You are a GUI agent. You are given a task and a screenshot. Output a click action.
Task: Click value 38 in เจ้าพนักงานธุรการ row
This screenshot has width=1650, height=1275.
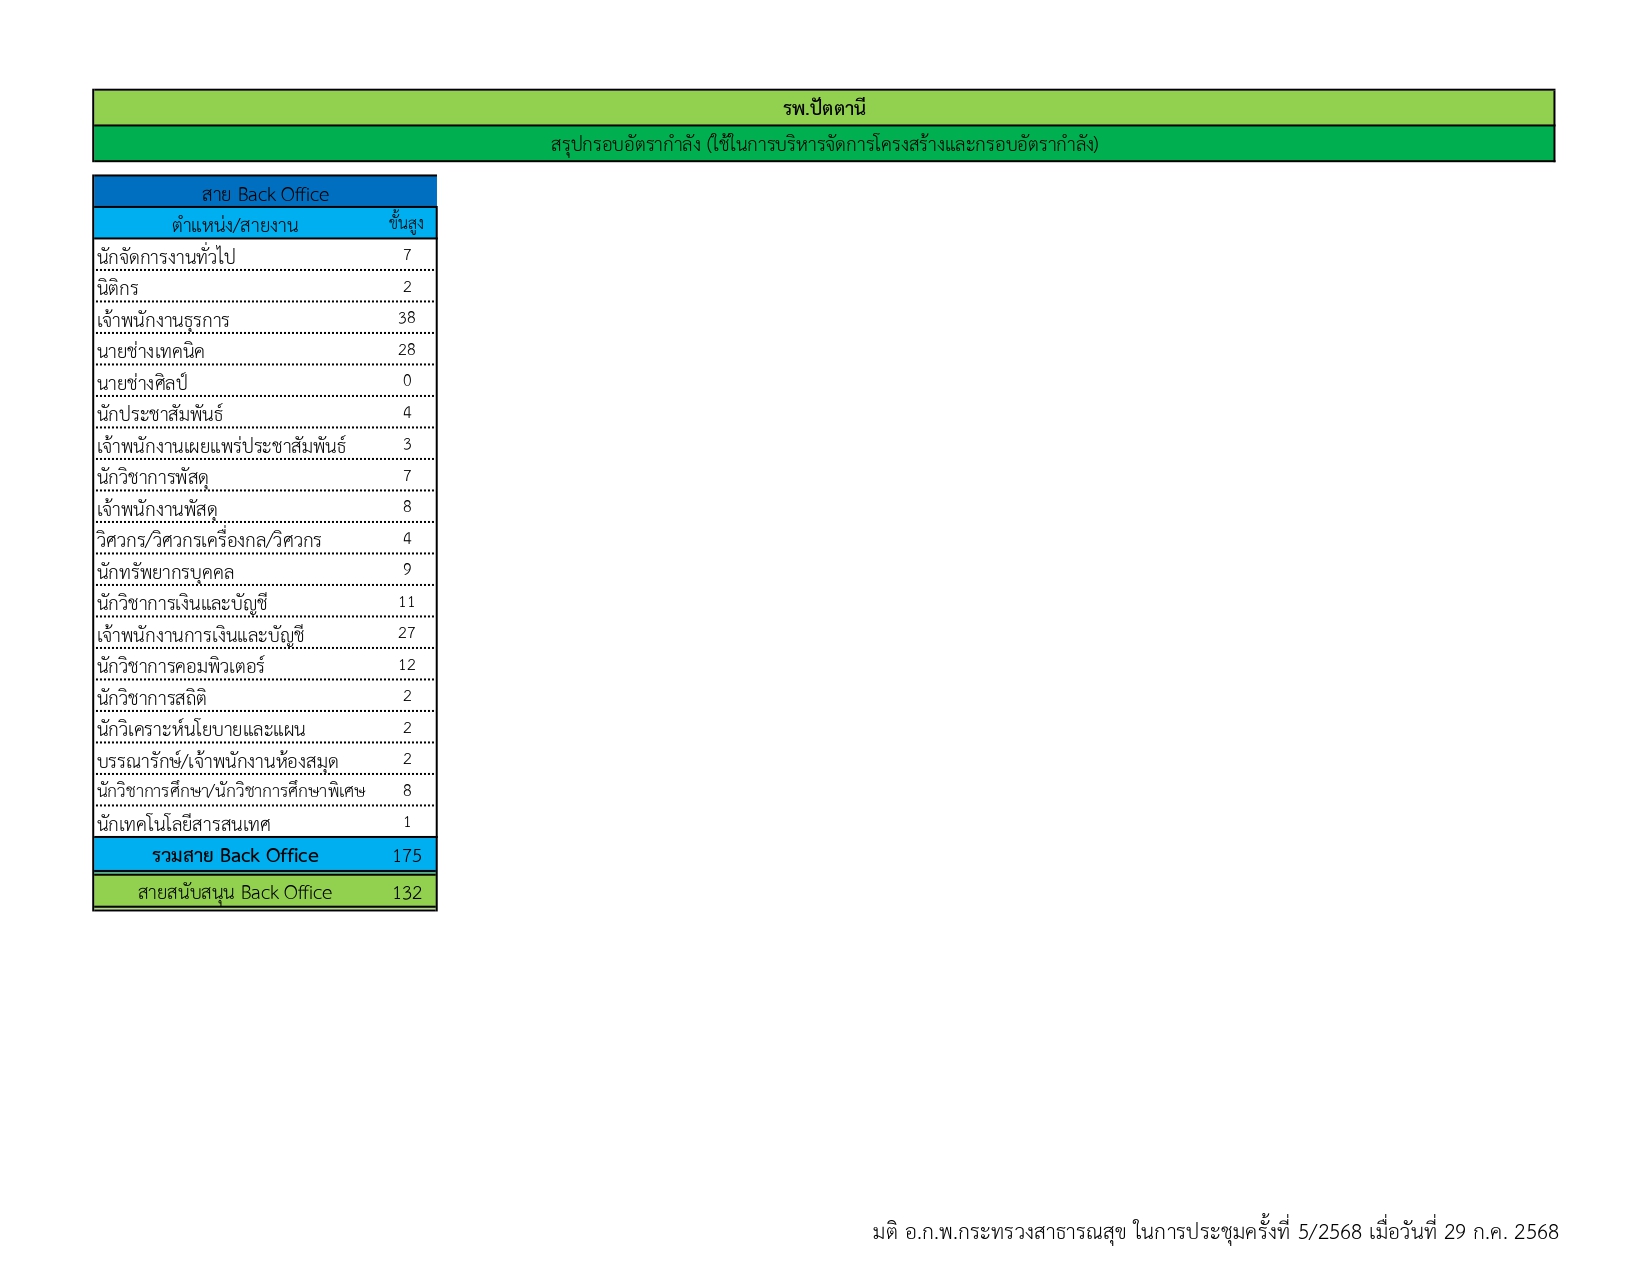click(407, 318)
